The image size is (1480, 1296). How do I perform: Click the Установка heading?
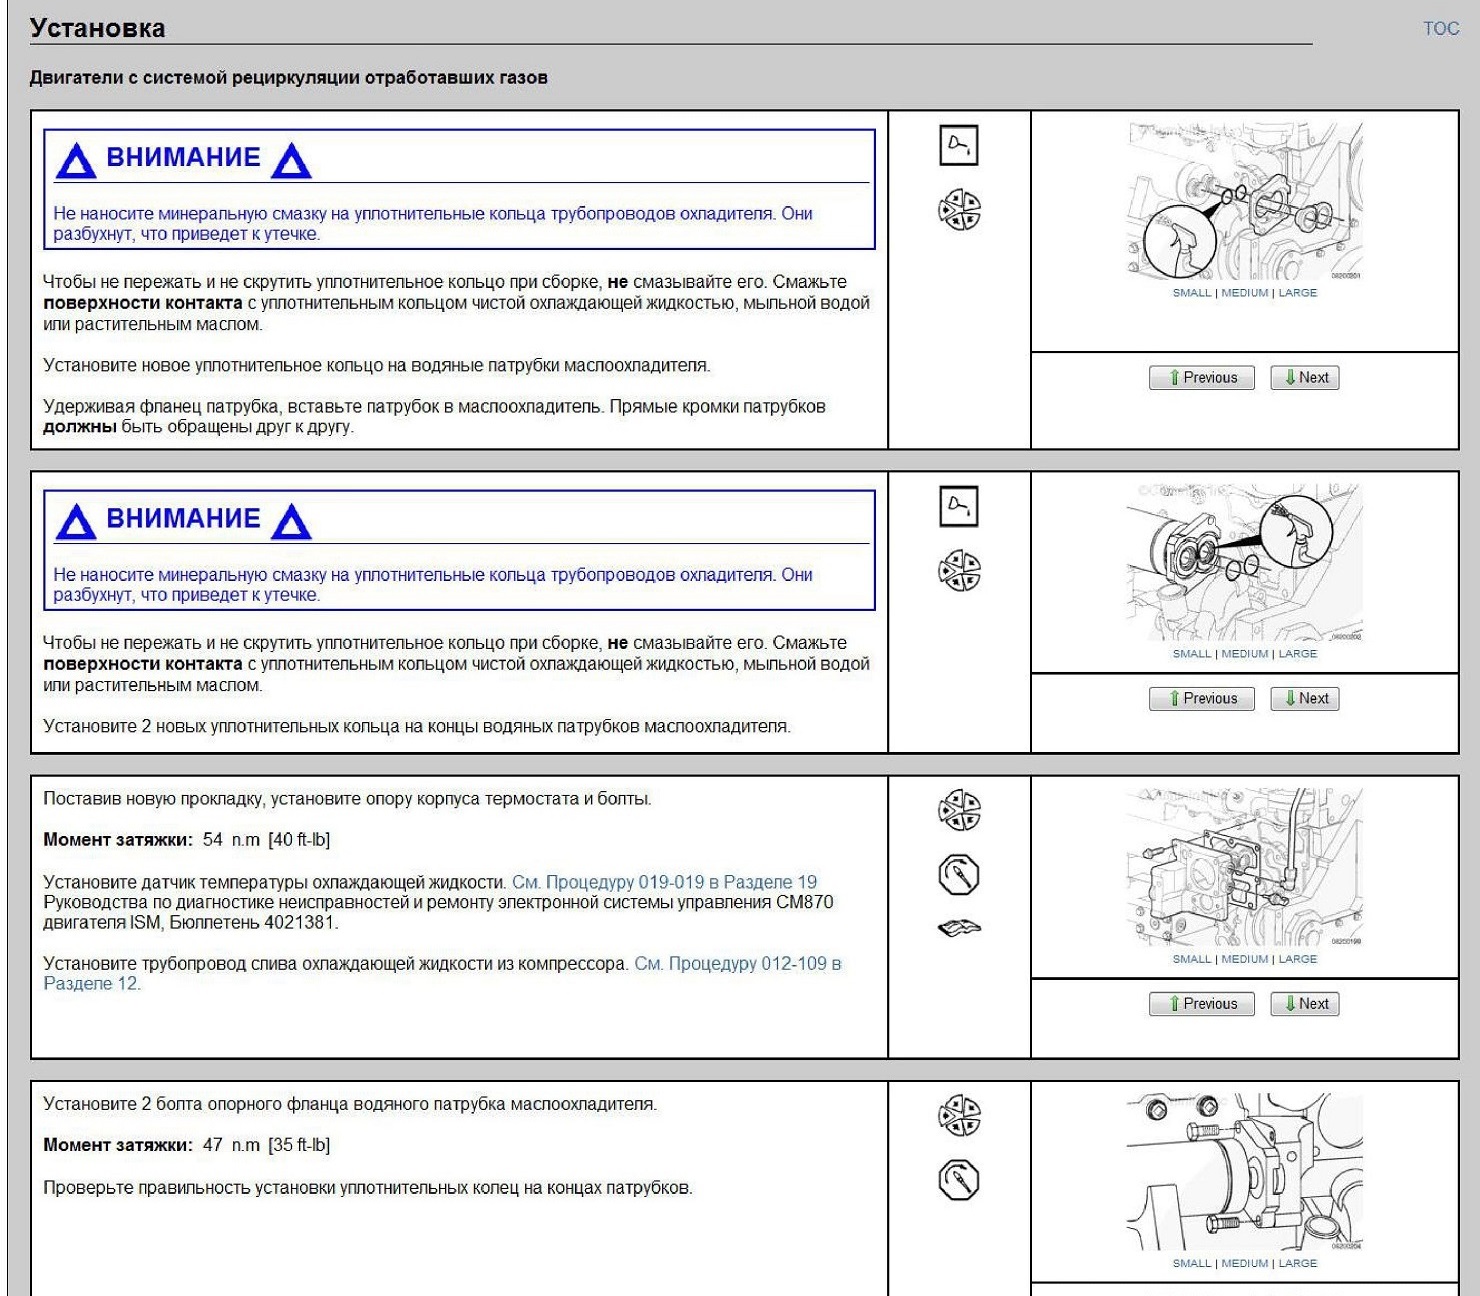[x=97, y=28]
